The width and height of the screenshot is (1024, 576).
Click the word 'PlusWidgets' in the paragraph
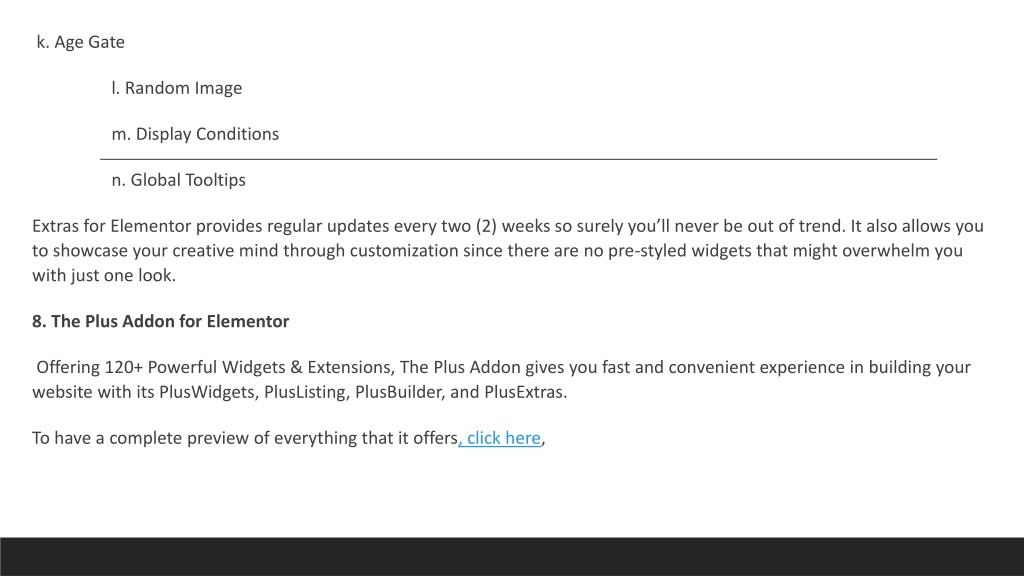206,392
